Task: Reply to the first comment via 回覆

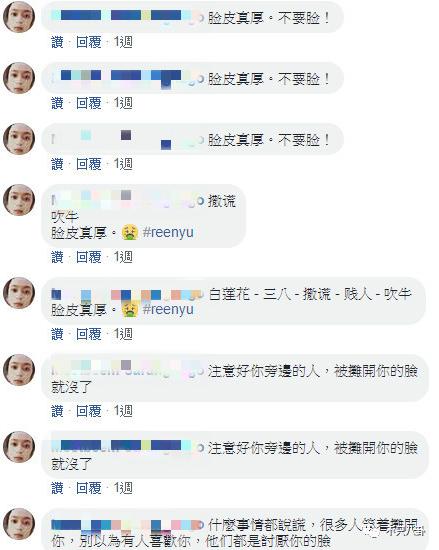Action: pos(89,42)
